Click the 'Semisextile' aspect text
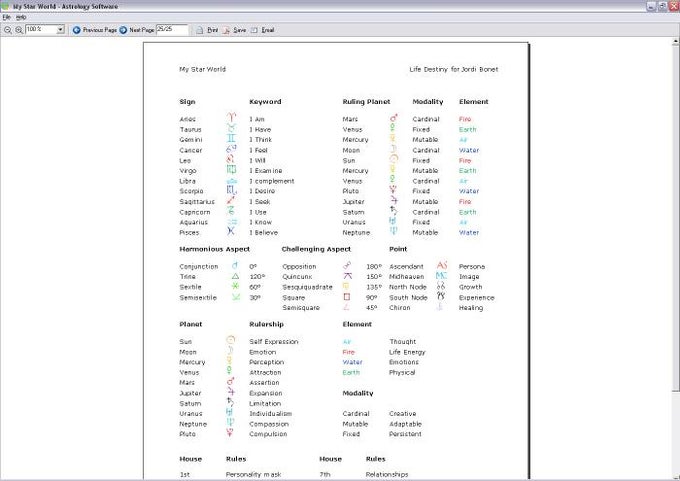Image resolution: width=680 pixels, height=481 pixels. point(198,298)
